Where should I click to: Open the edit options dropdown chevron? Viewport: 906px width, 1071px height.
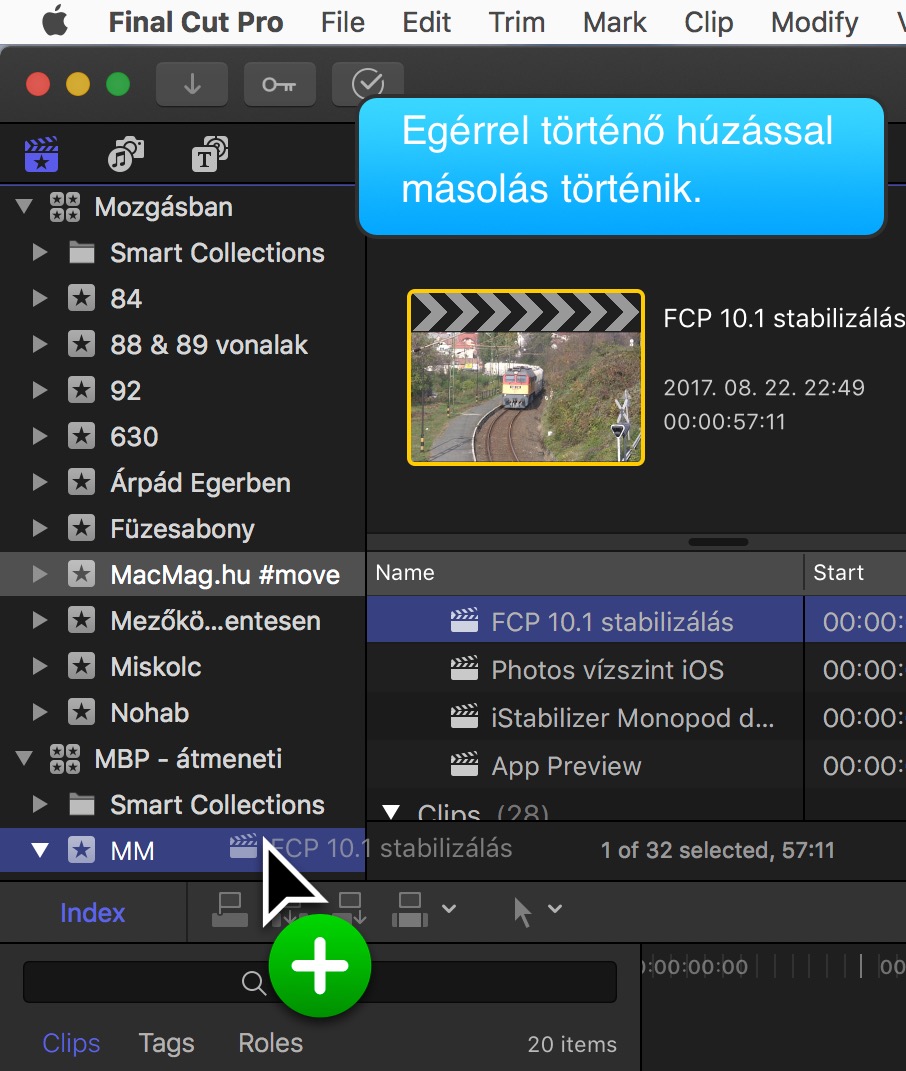coord(449,908)
